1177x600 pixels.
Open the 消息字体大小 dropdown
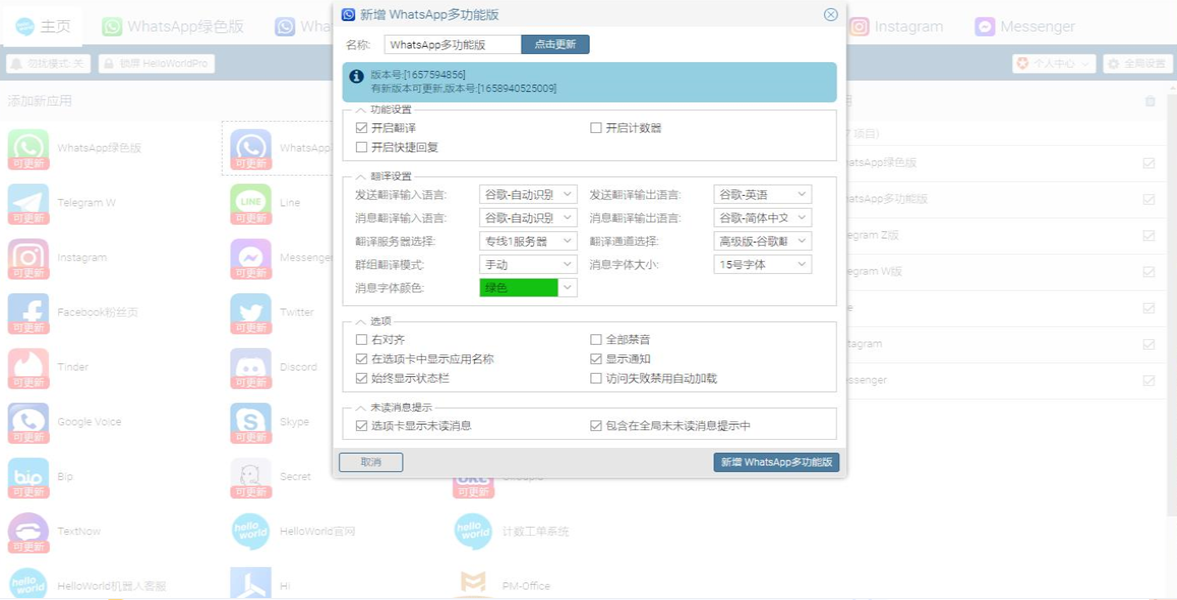(763, 265)
